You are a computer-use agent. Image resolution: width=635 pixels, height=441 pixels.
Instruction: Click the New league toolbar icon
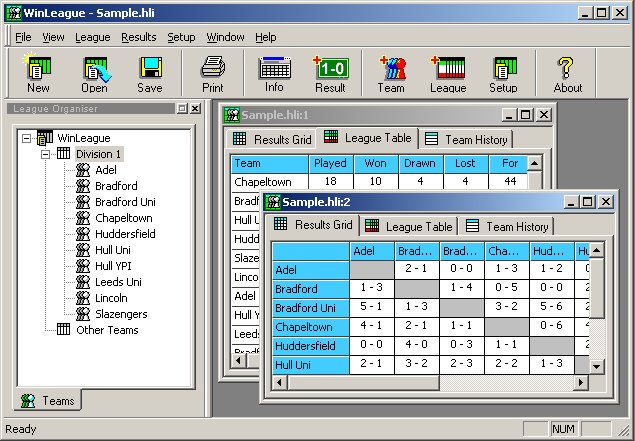pyautogui.click(x=38, y=74)
